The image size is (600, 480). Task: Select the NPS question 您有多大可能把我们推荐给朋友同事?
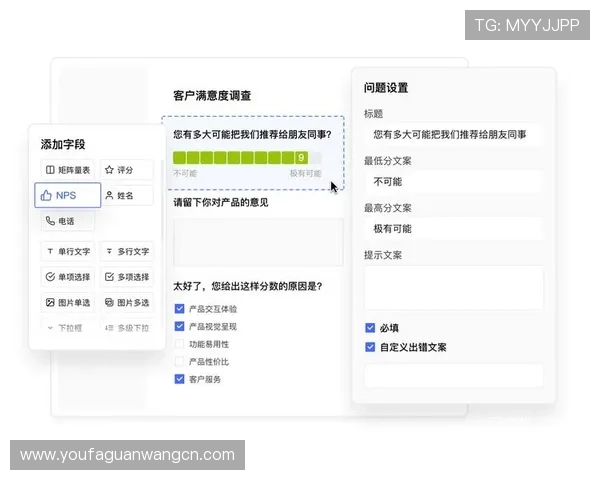coord(253,135)
